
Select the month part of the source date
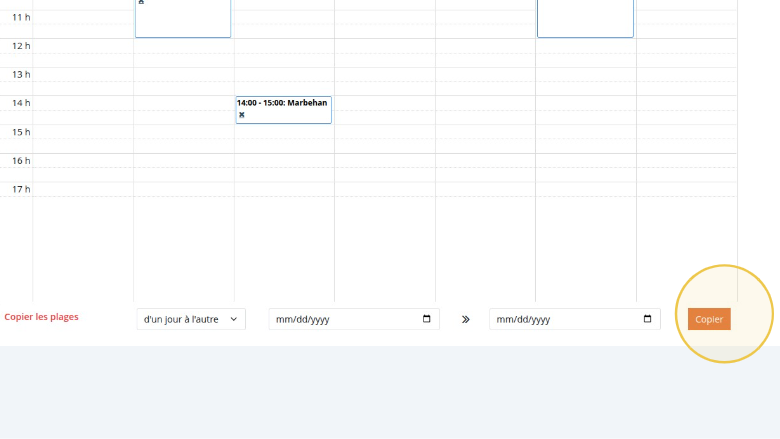(x=284, y=320)
